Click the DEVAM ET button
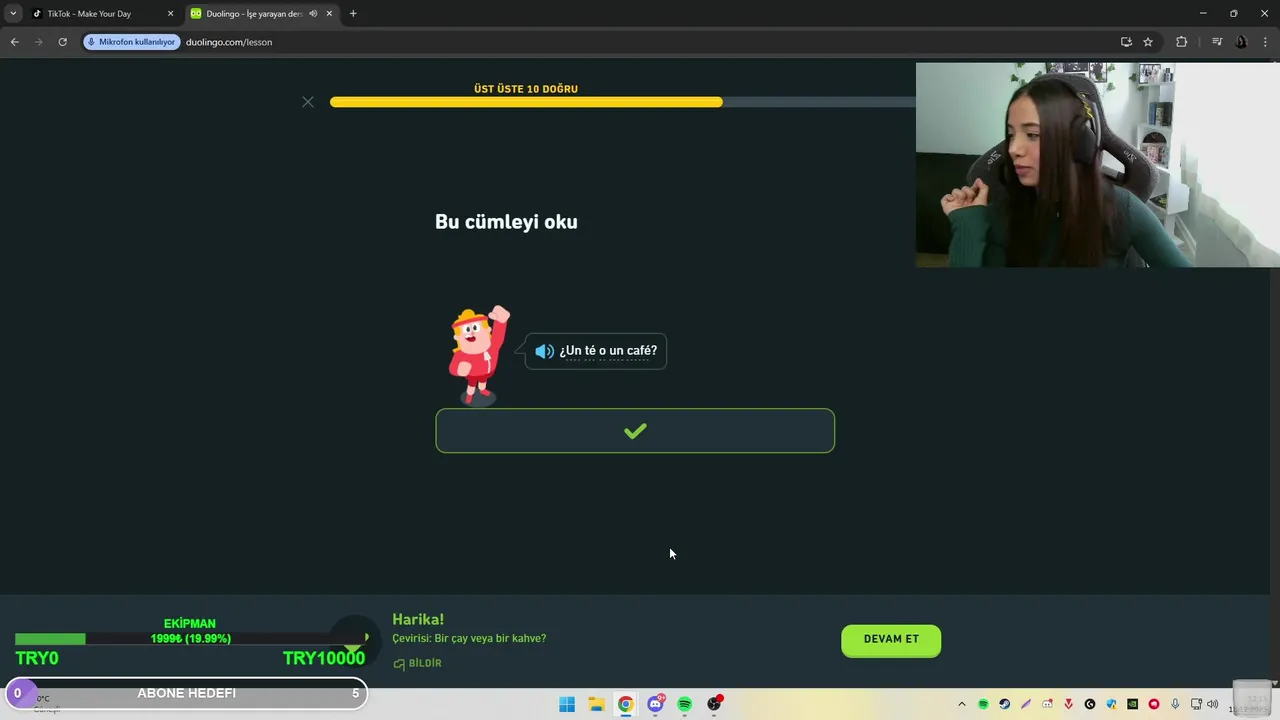 891,640
